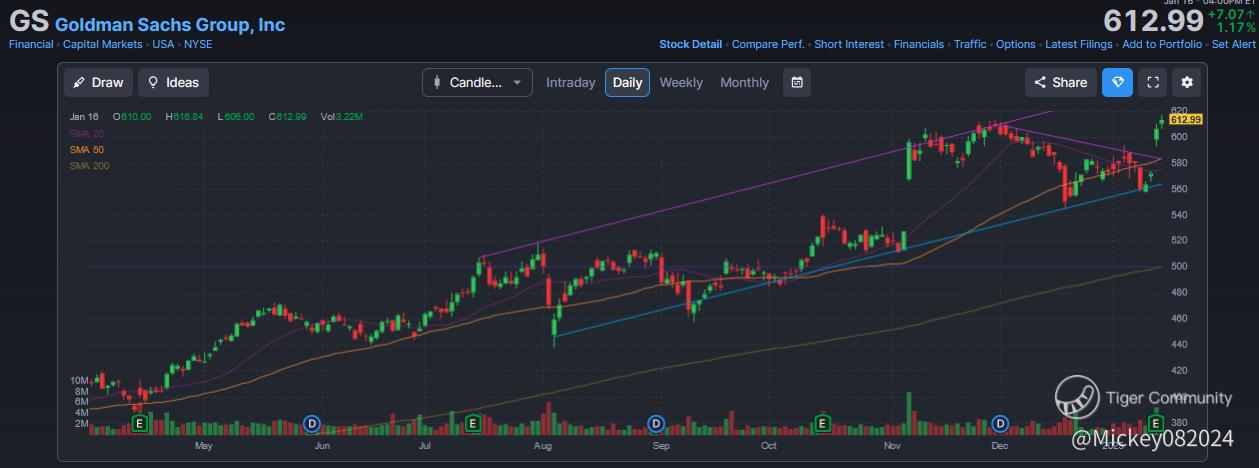Switch to the Intraday timeframe

coord(570,82)
